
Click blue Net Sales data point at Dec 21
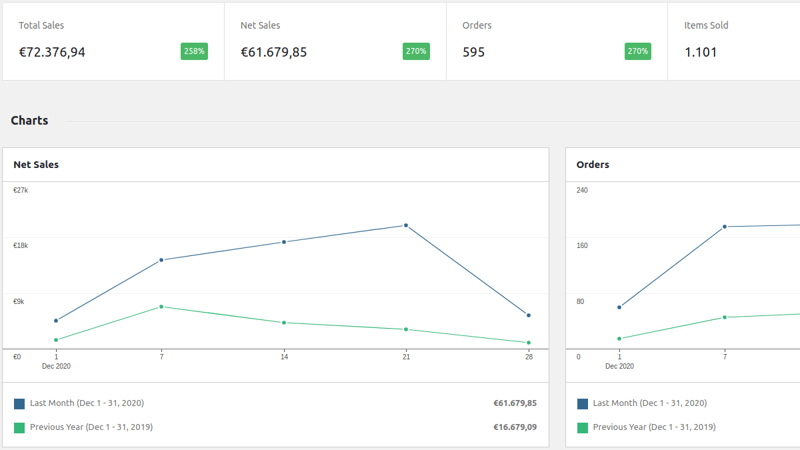[406, 225]
